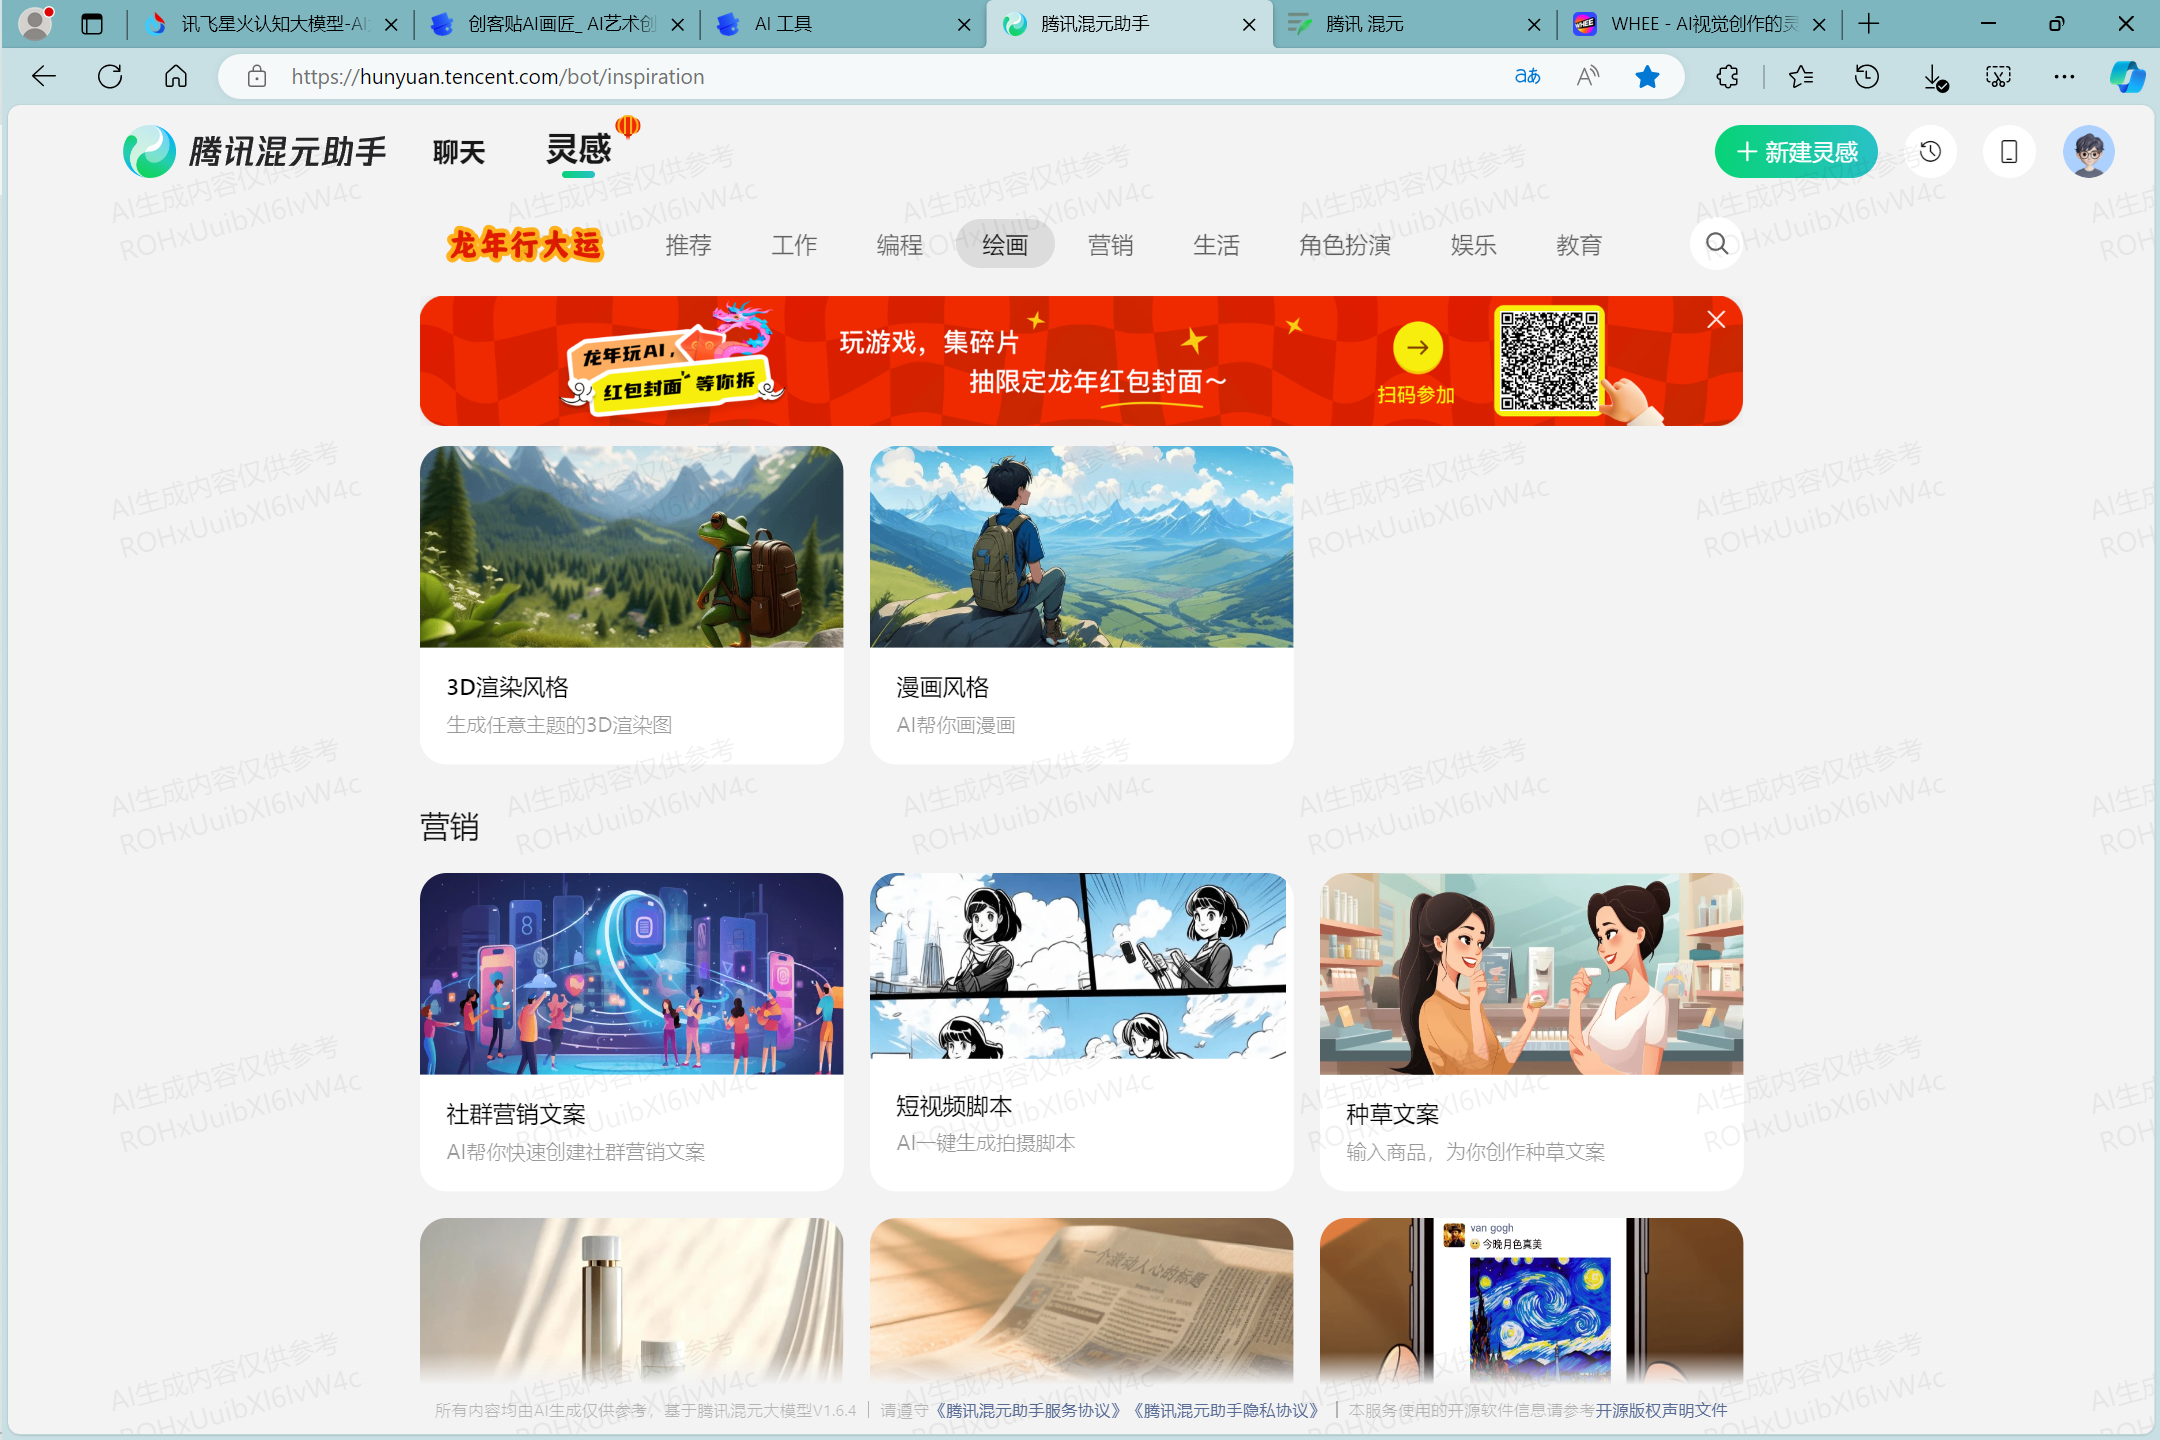2160x1440 pixels.
Task: Select the 工作 category
Action: (x=794, y=245)
